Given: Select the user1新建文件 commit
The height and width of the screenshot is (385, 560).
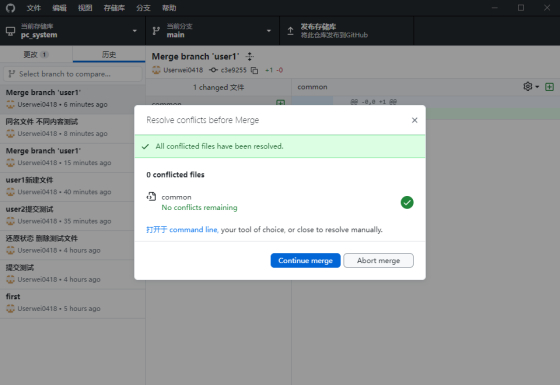Looking at the screenshot, I should (x=72, y=186).
